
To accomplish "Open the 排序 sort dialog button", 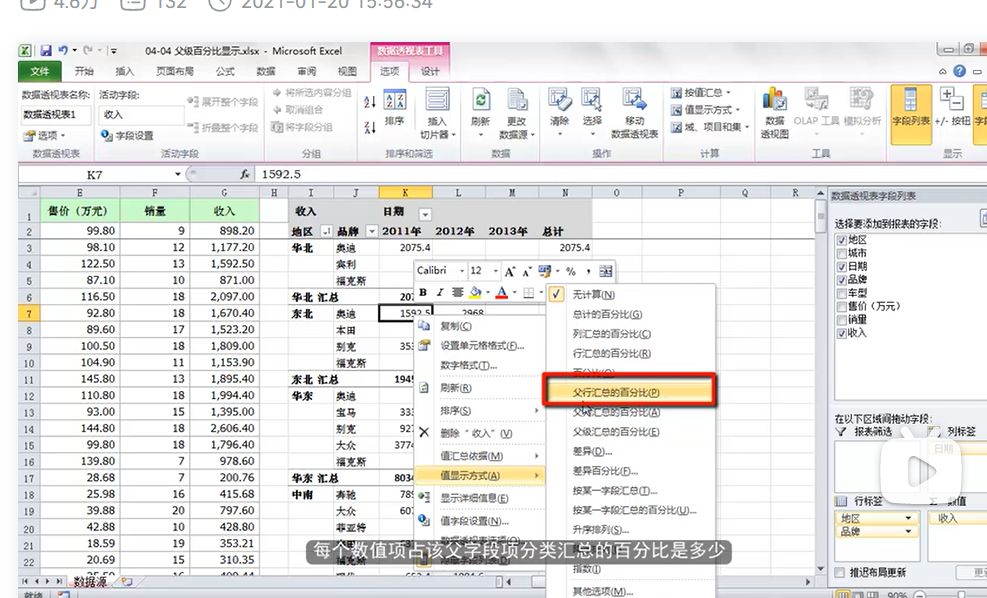I will coord(395,108).
